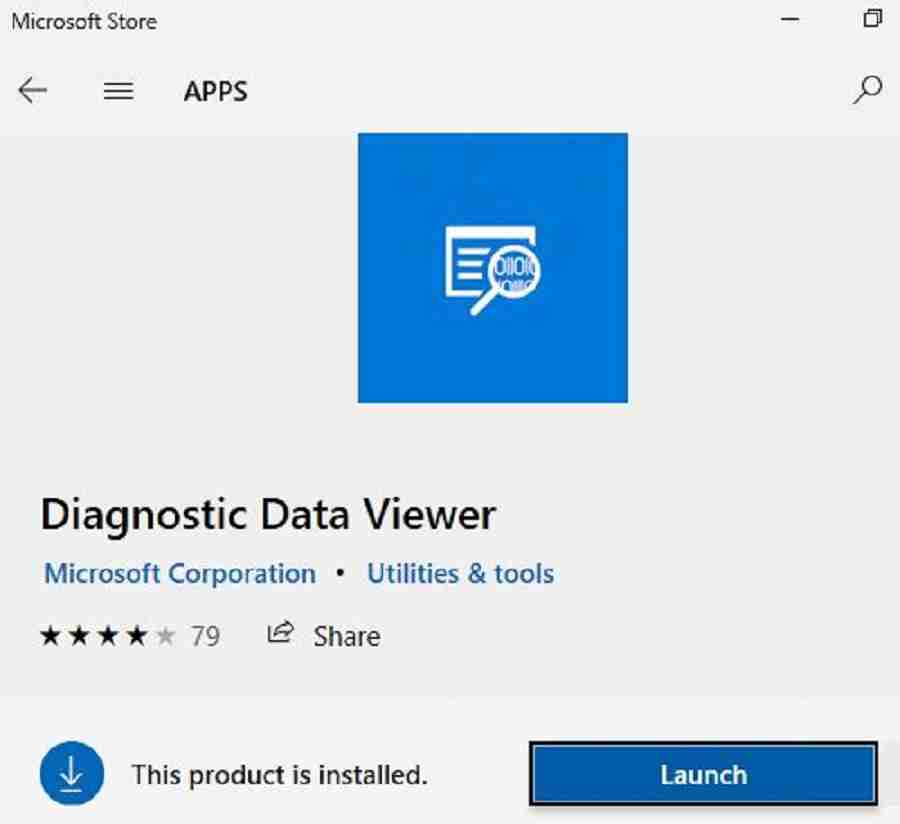The image size is (900, 824).
Task: Click the Diagnostic Data Viewer app tile
Action: 492,268
